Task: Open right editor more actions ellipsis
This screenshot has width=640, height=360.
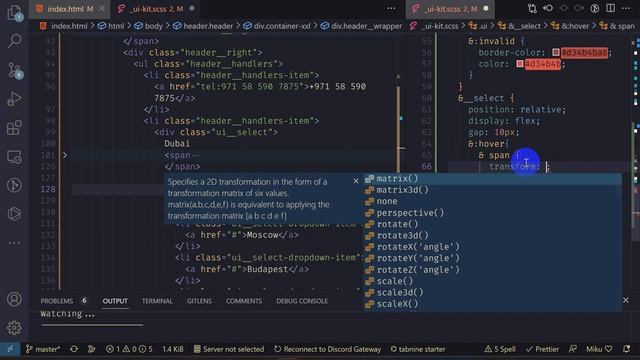Action: (x=626, y=8)
